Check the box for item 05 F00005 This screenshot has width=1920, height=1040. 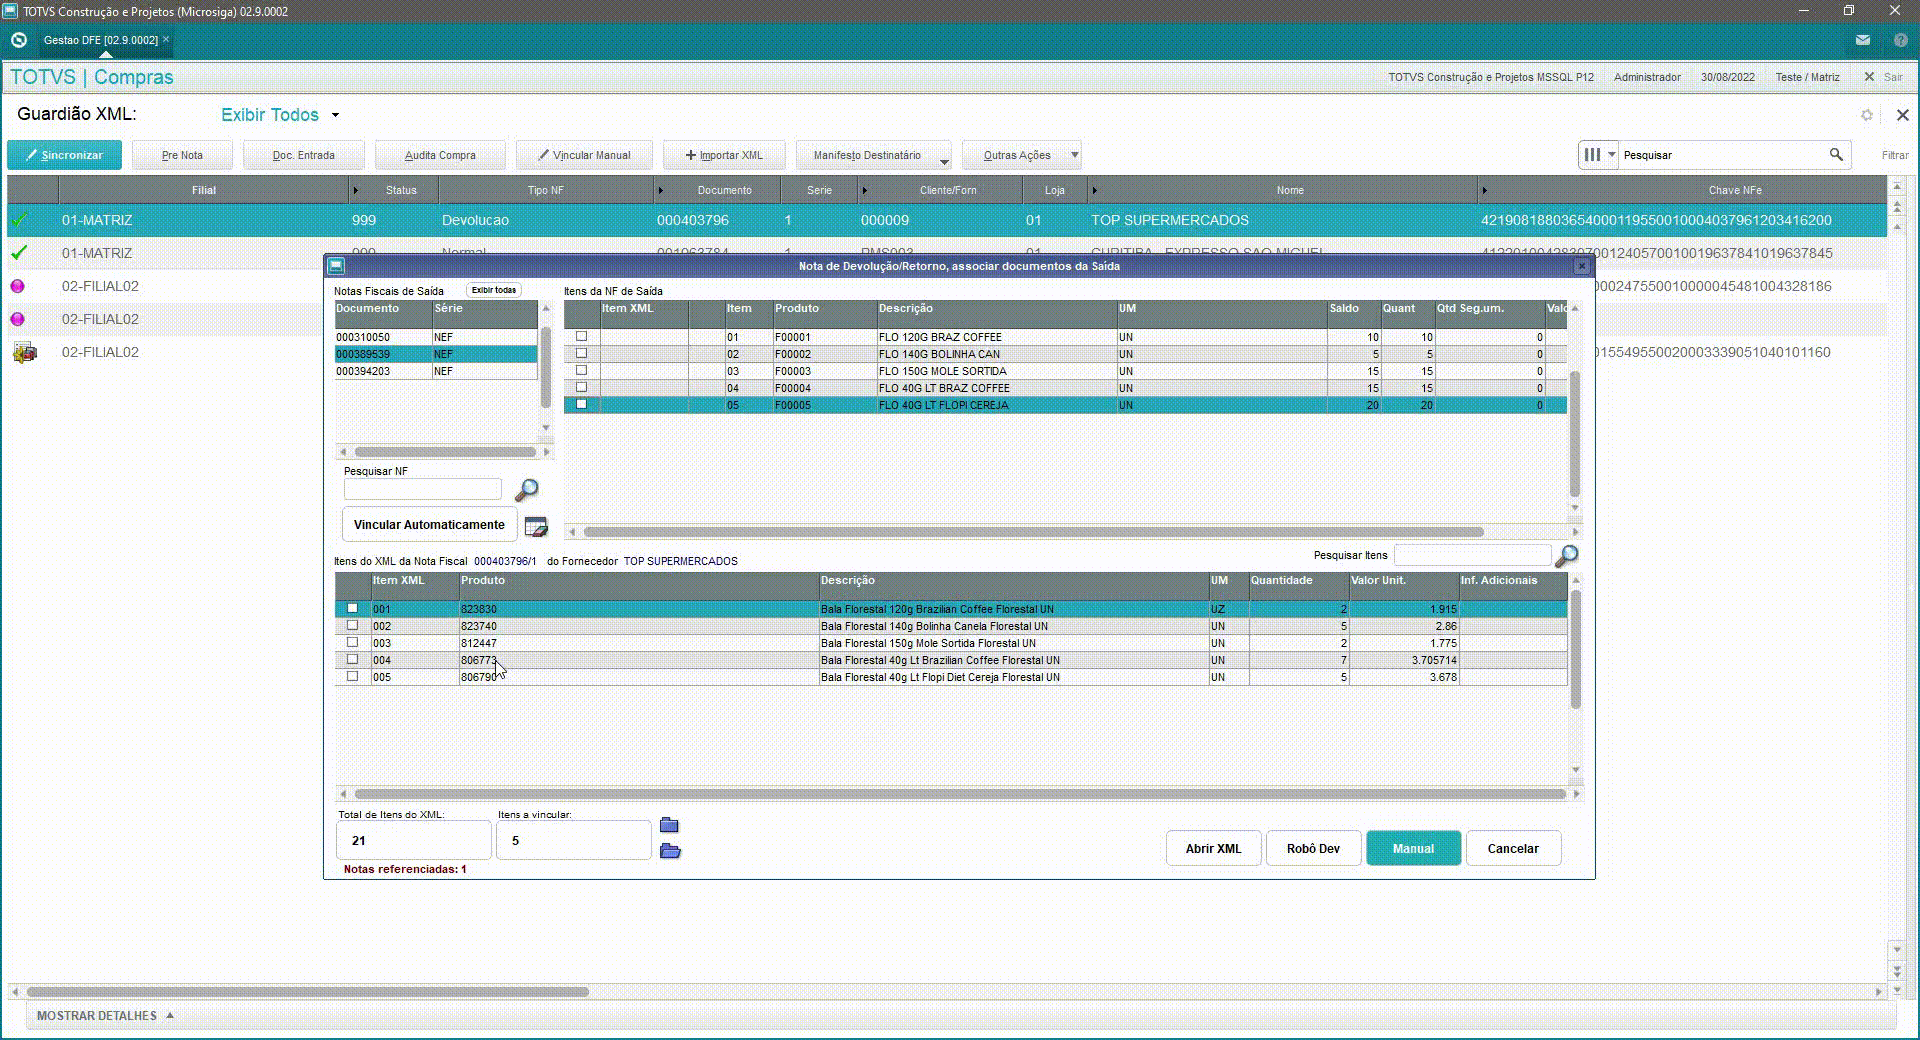click(581, 405)
